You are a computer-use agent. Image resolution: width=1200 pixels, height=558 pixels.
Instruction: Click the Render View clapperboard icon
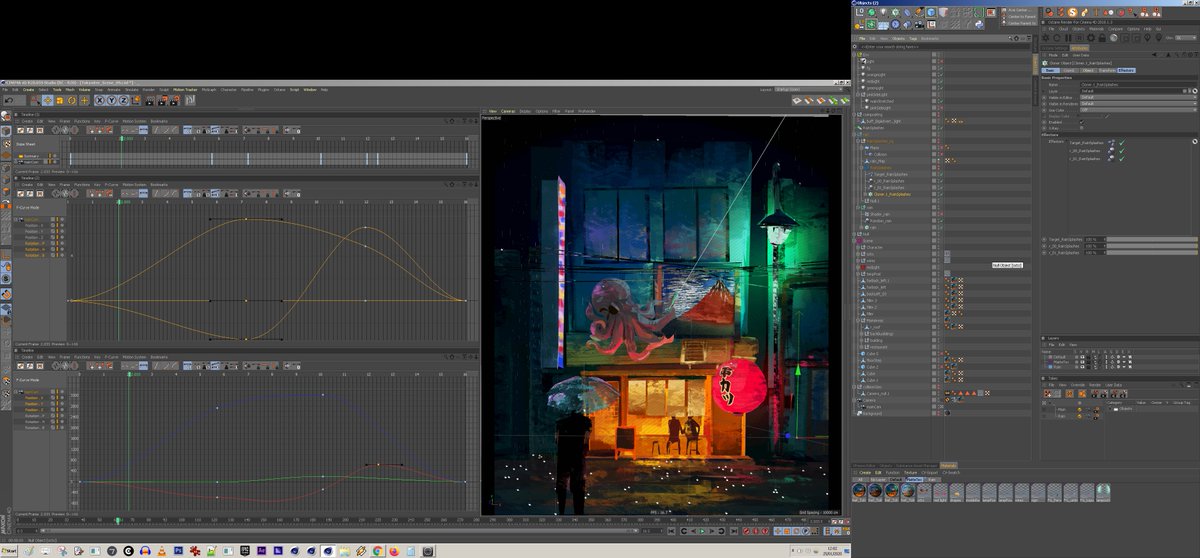[150, 101]
